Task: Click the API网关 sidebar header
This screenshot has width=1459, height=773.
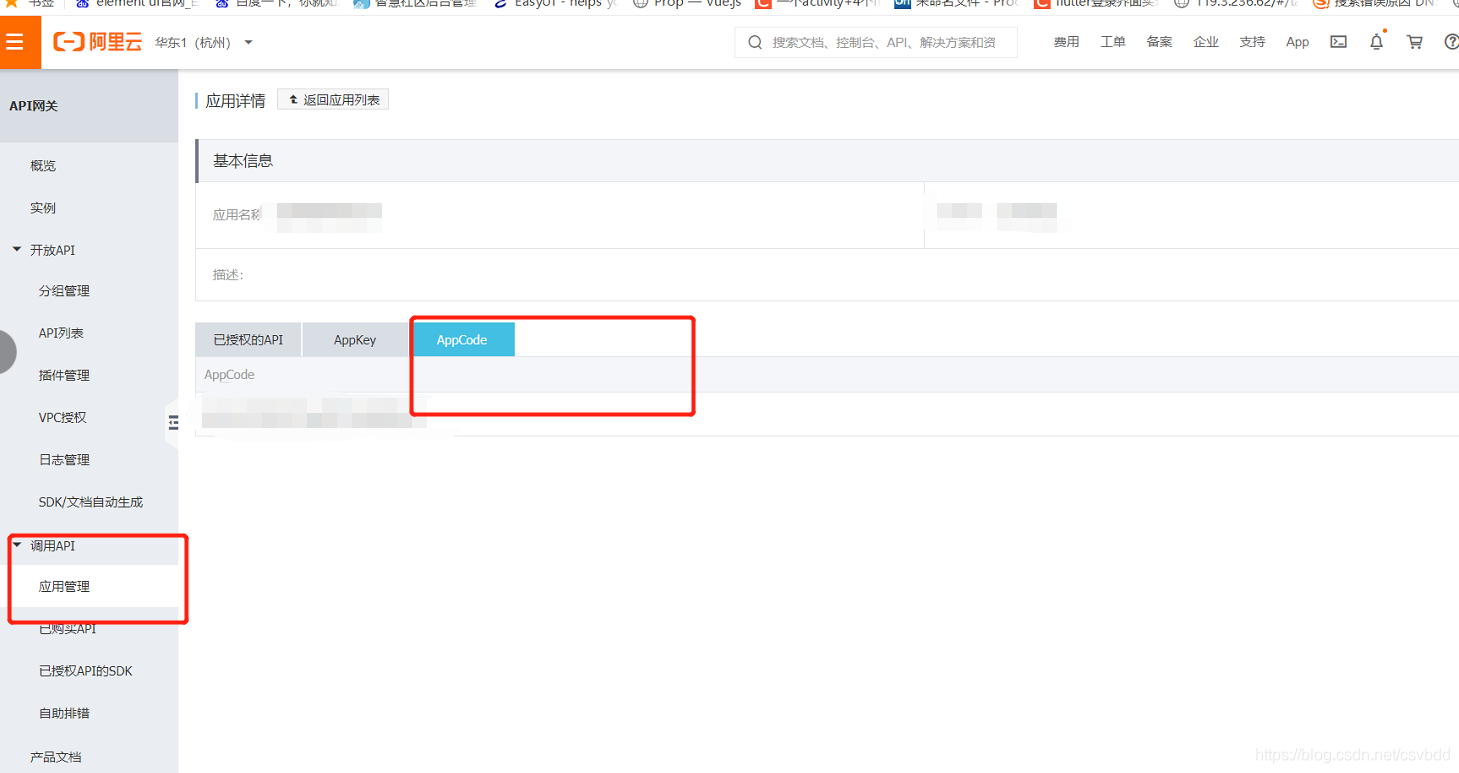Action: click(34, 106)
